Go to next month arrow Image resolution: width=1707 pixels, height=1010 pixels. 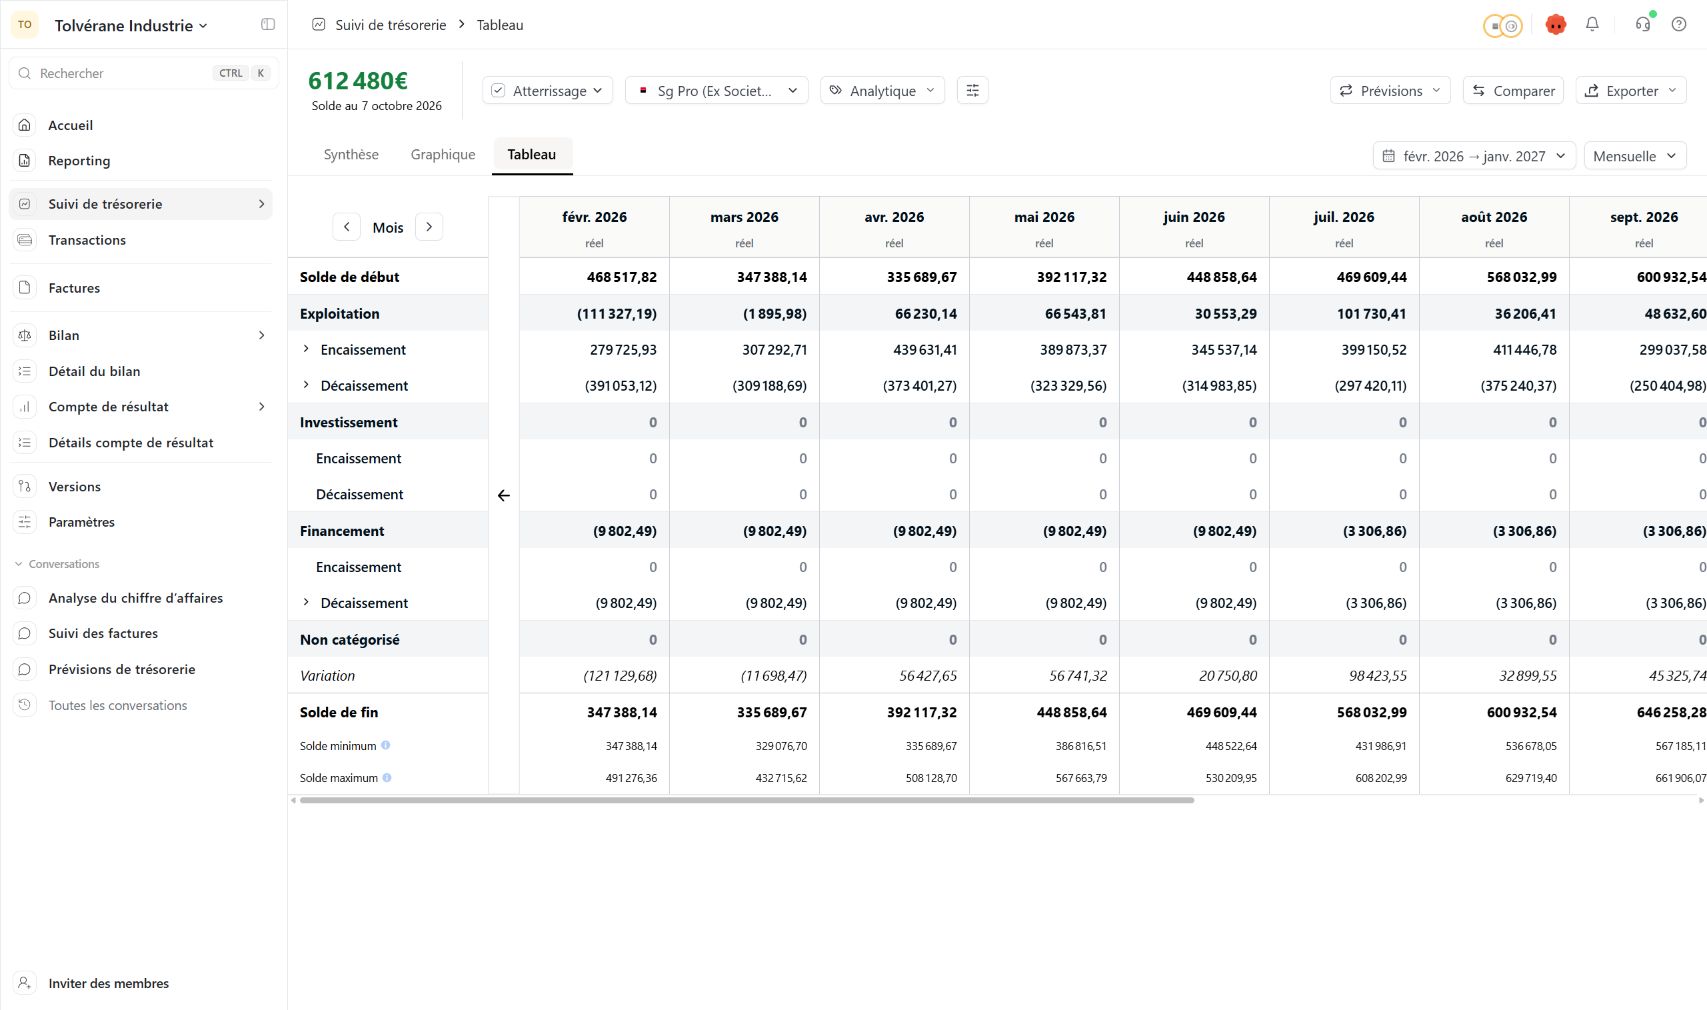[x=429, y=227]
